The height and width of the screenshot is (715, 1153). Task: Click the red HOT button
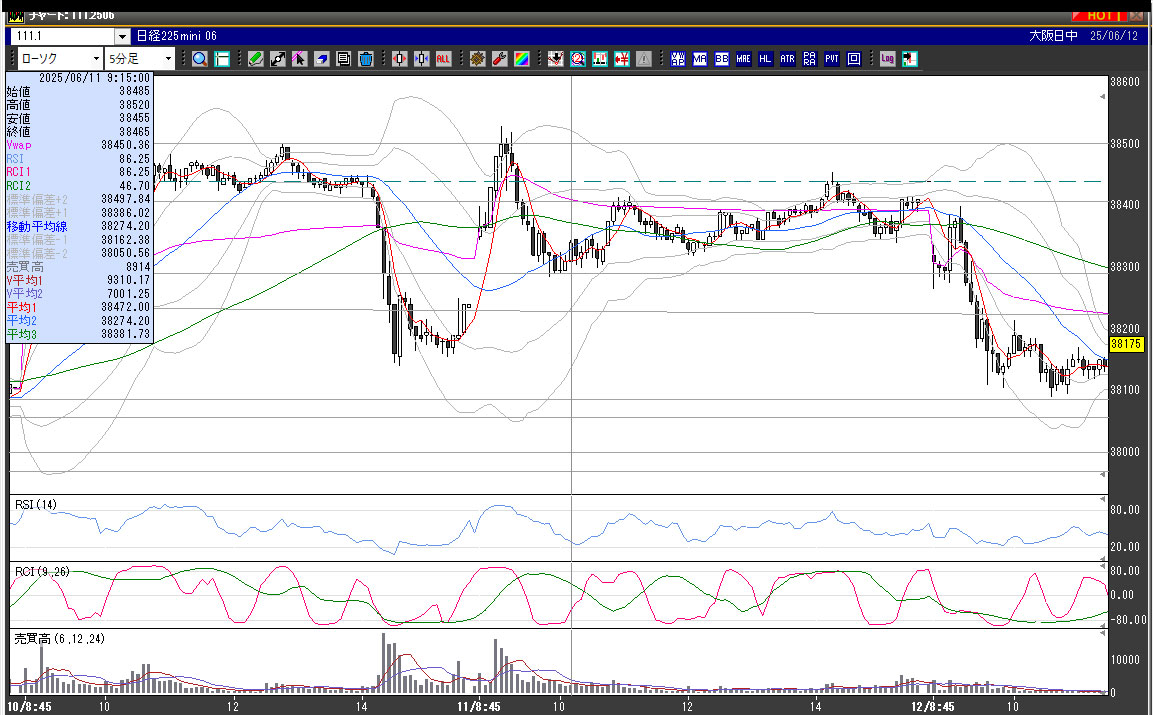coord(1099,15)
